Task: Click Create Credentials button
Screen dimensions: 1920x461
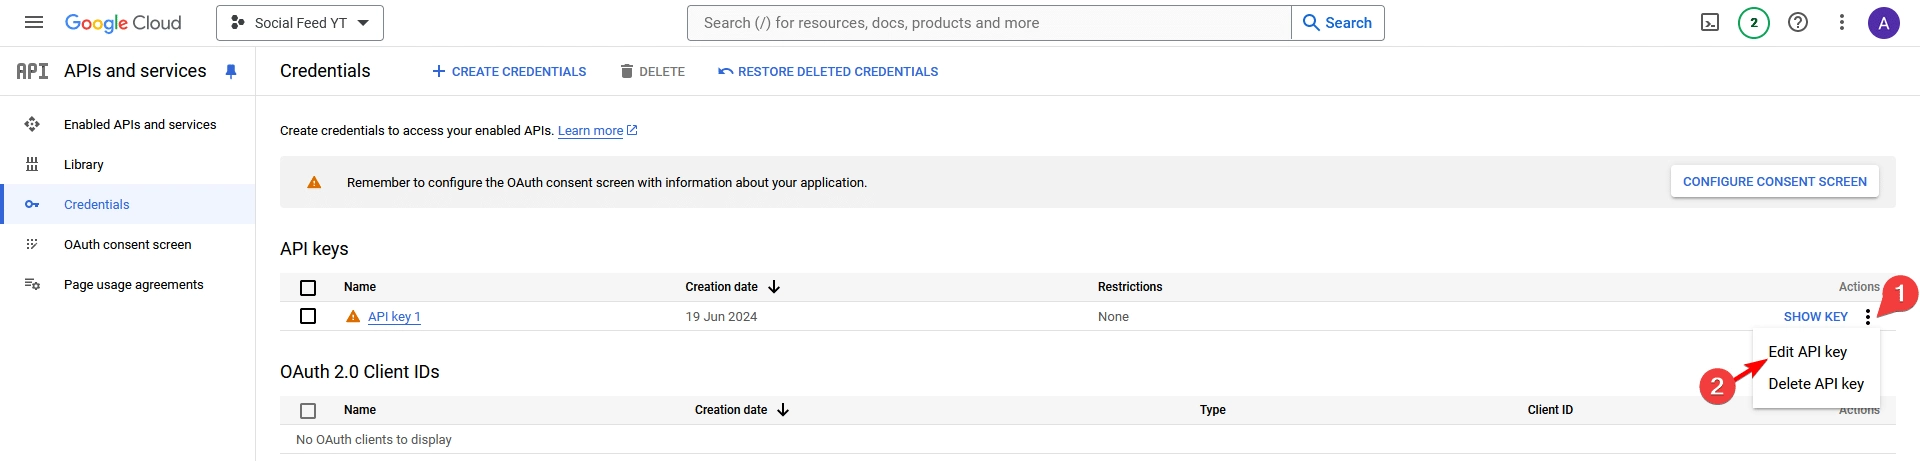Action: click(x=509, y=71)
